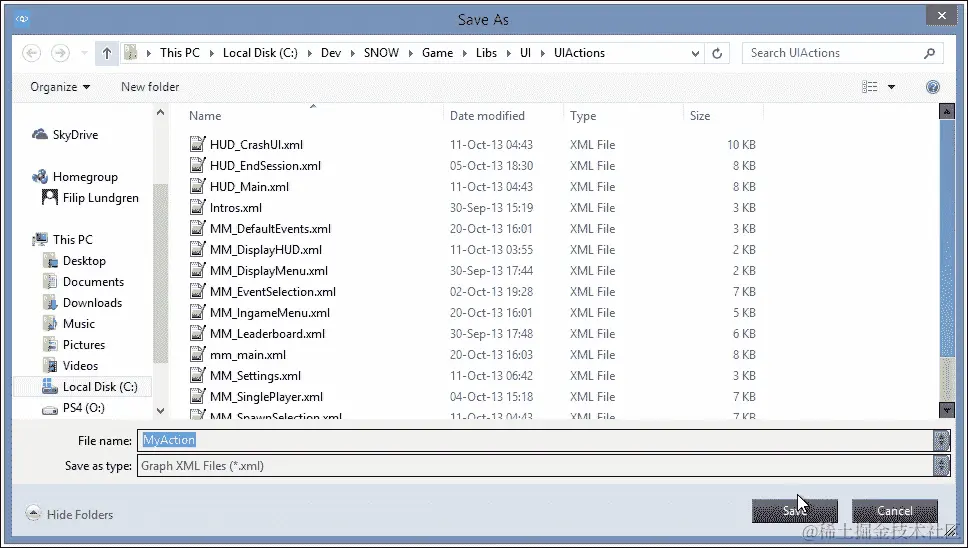Select the HUD_Main.xml file icon
968x548 pixels.
click(x=197, y=186)
